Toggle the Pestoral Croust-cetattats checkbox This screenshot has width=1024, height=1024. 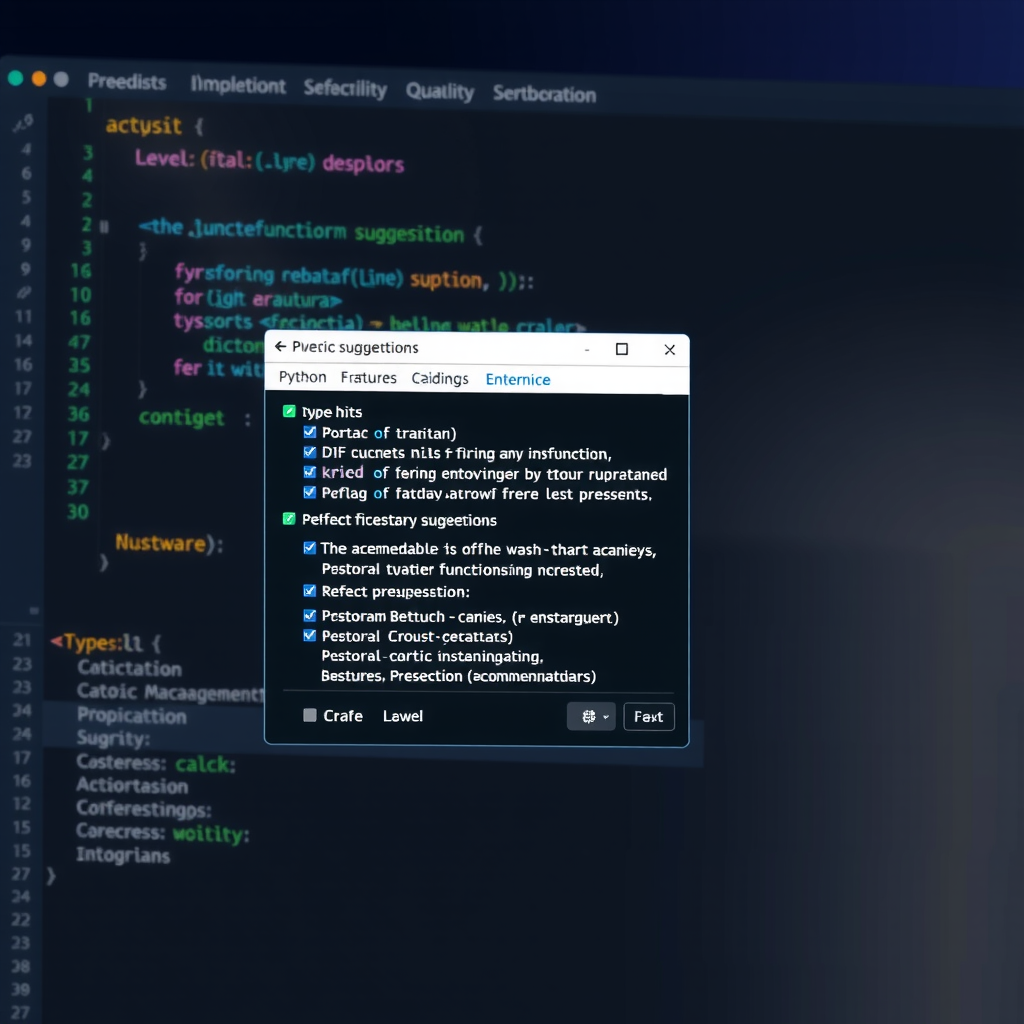point(309,636)
